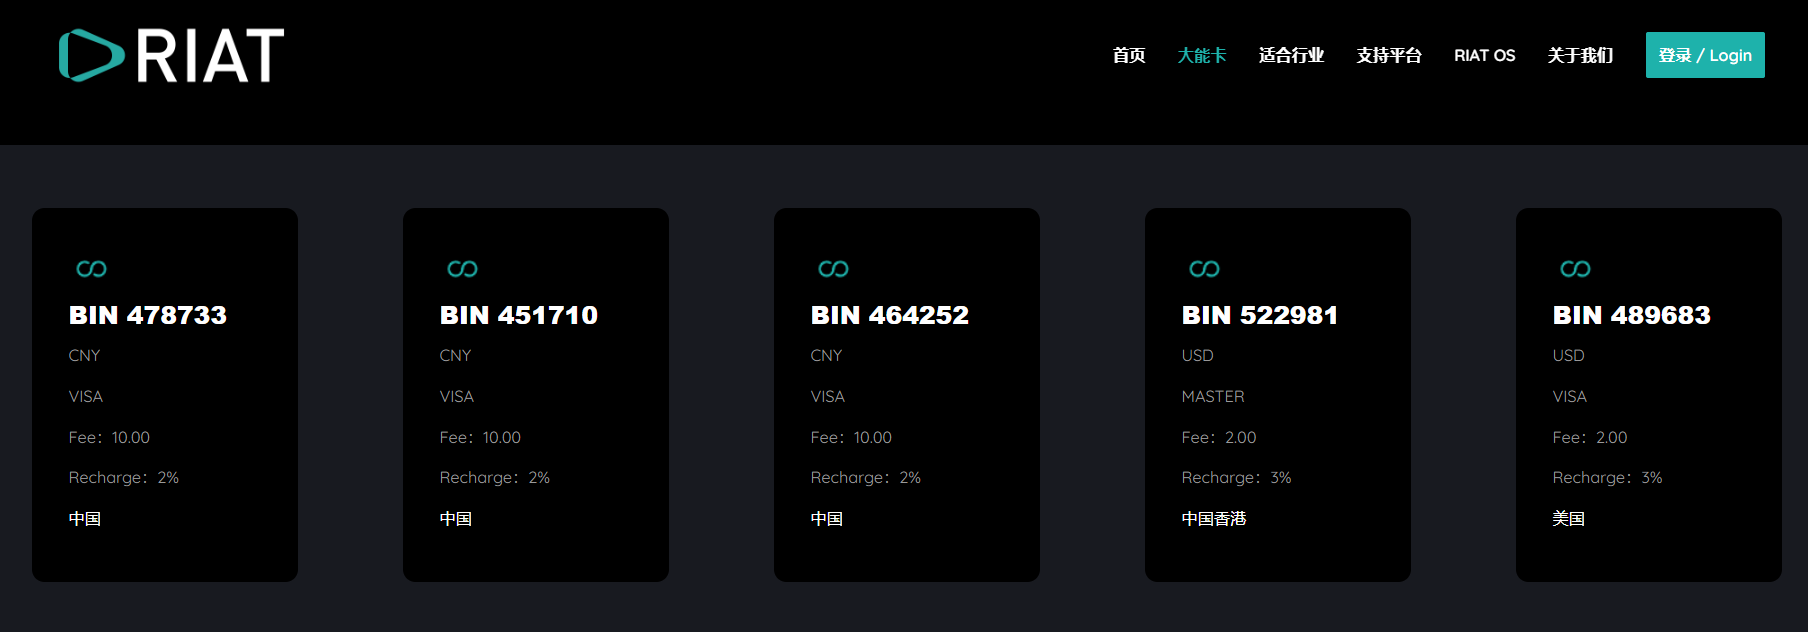
Task: Go to RIAT OS in the navigation
Action: [x=1485, y=55]
